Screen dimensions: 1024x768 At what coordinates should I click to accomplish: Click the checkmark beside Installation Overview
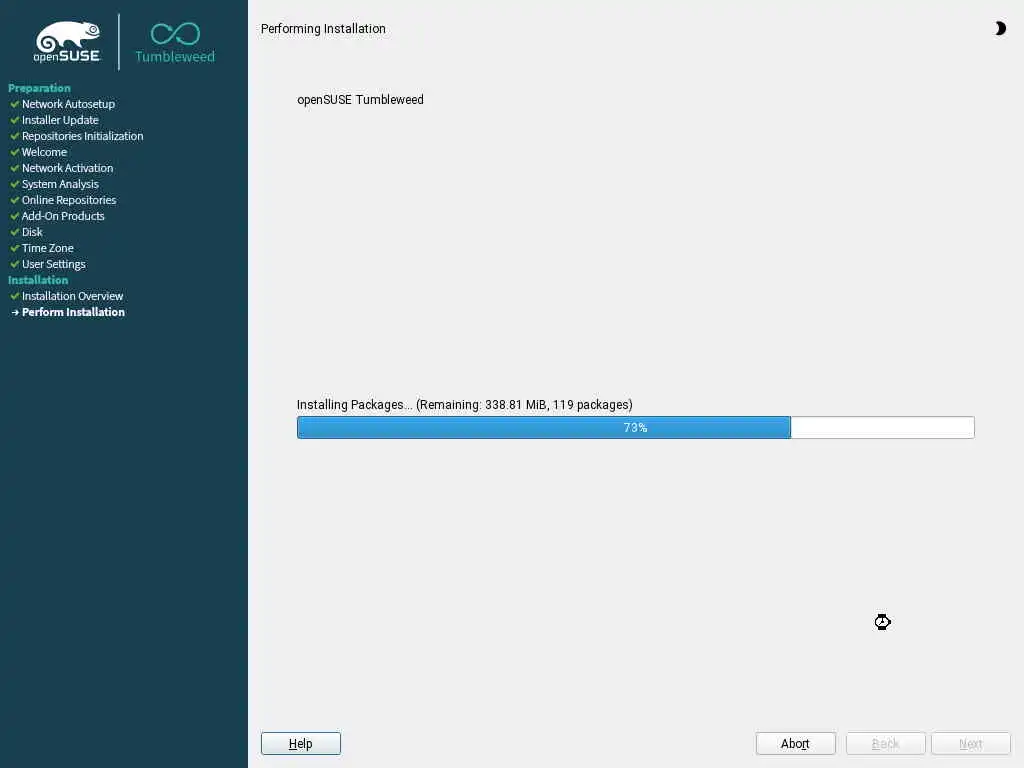[x=14, y=296]
